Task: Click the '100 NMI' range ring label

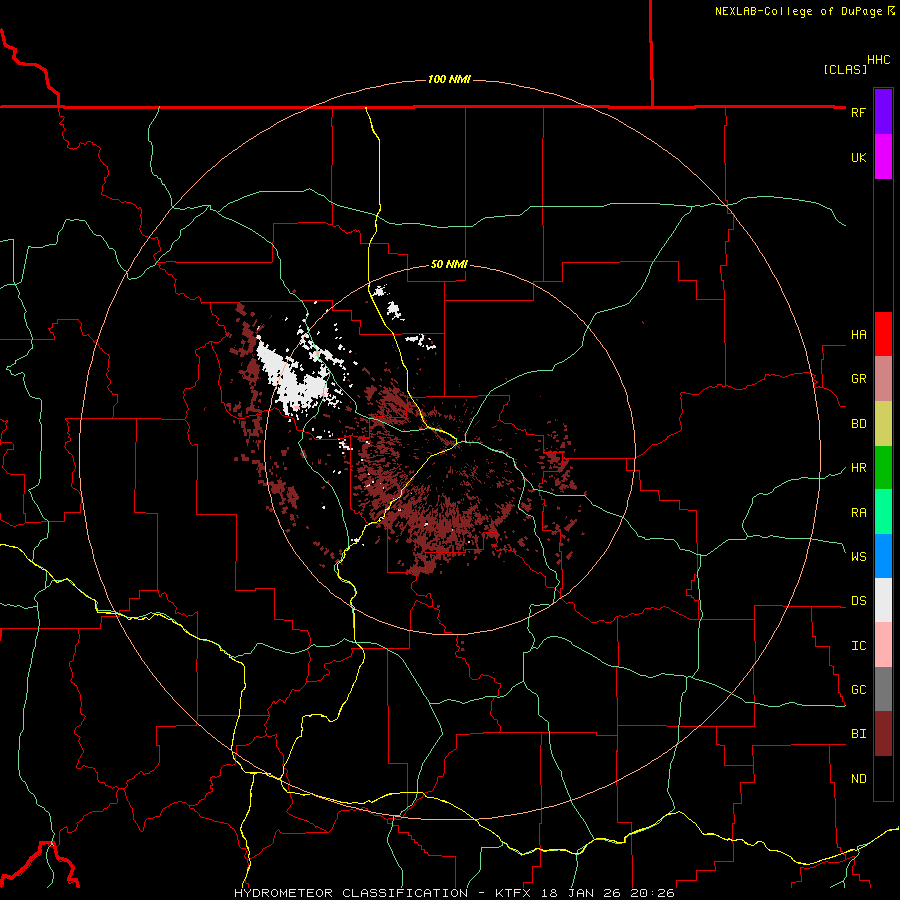Action: pos(449,79)
